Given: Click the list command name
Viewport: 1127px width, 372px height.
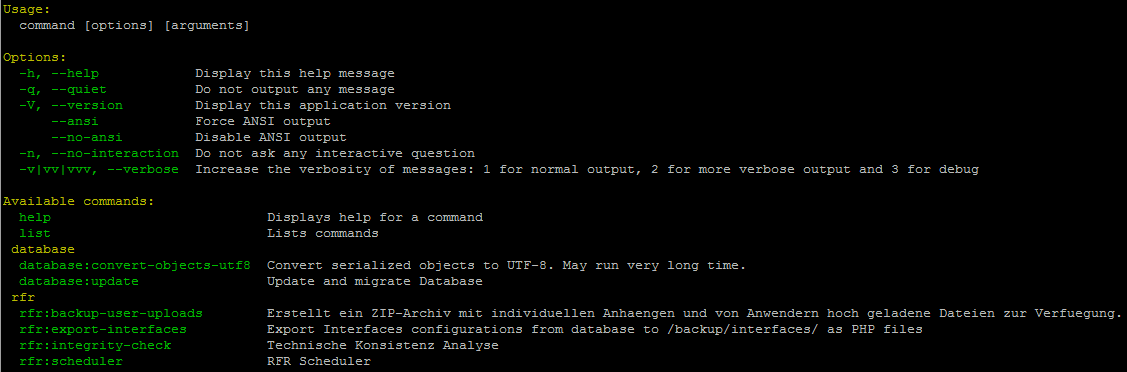Looking at the screenshot, I should [x=35, y=233].
